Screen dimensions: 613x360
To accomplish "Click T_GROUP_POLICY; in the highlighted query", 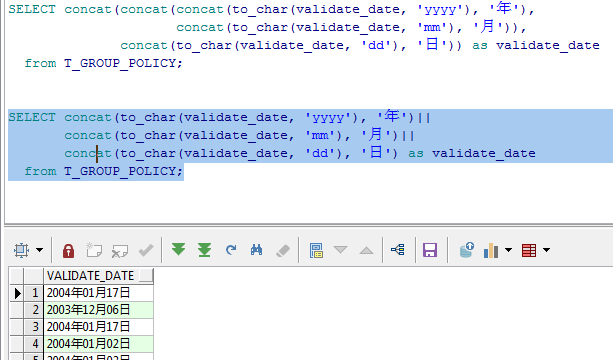I will (x=123, y=171).
